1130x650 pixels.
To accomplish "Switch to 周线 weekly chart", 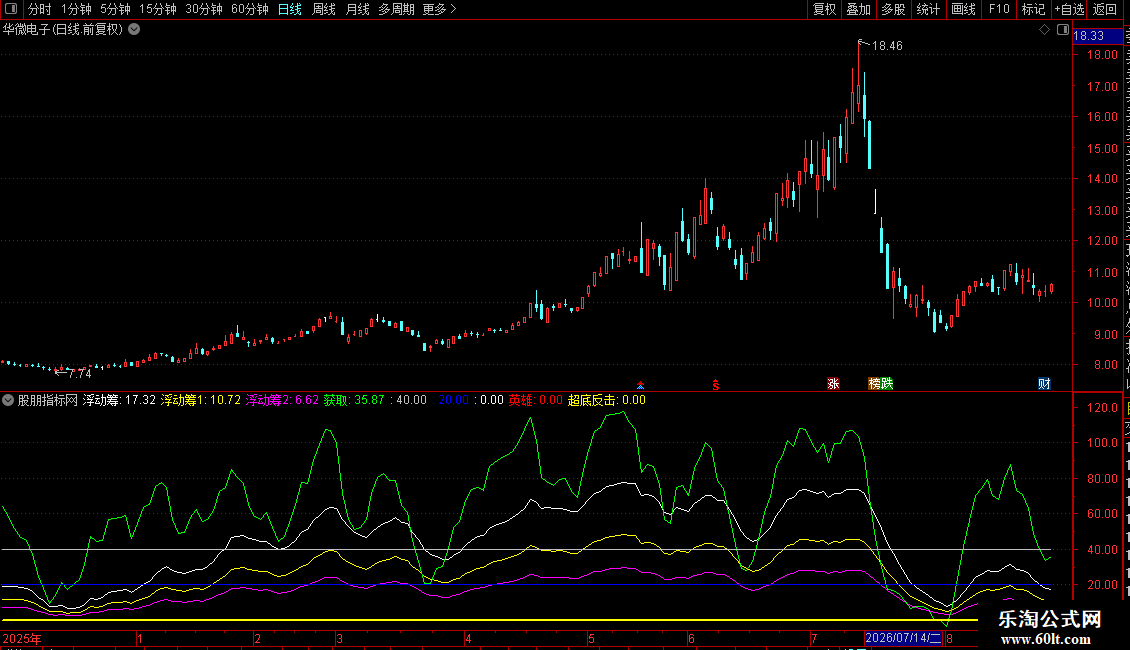I will click(324, 9).
